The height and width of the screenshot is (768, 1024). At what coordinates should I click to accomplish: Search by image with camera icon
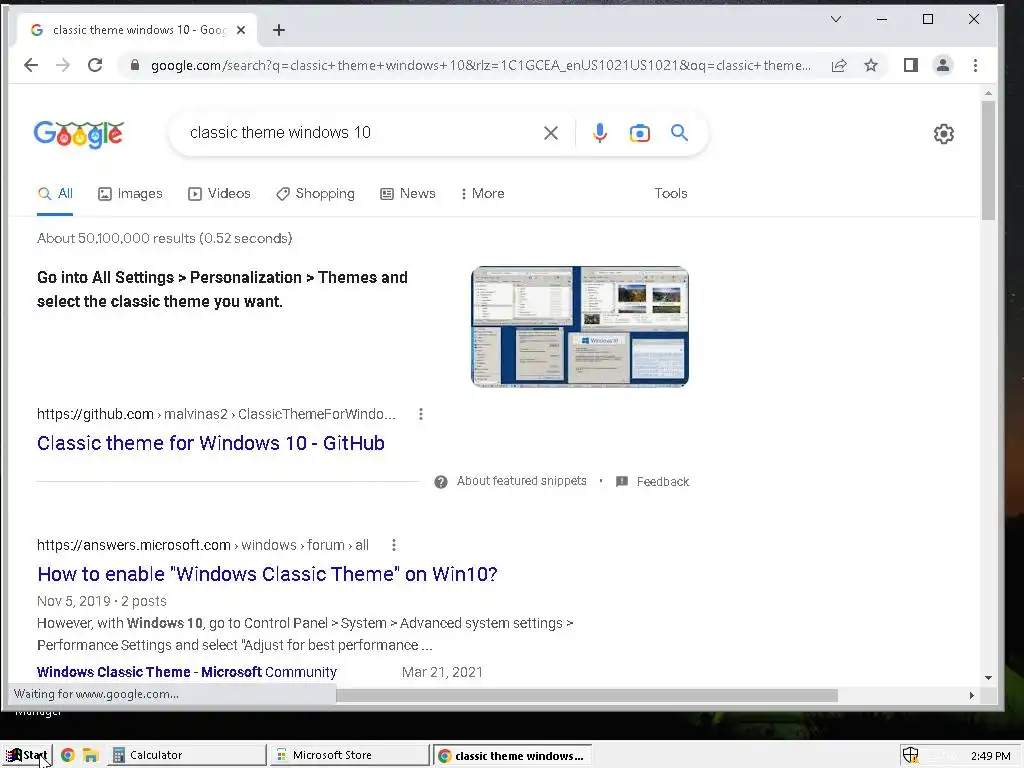point(639,133)
